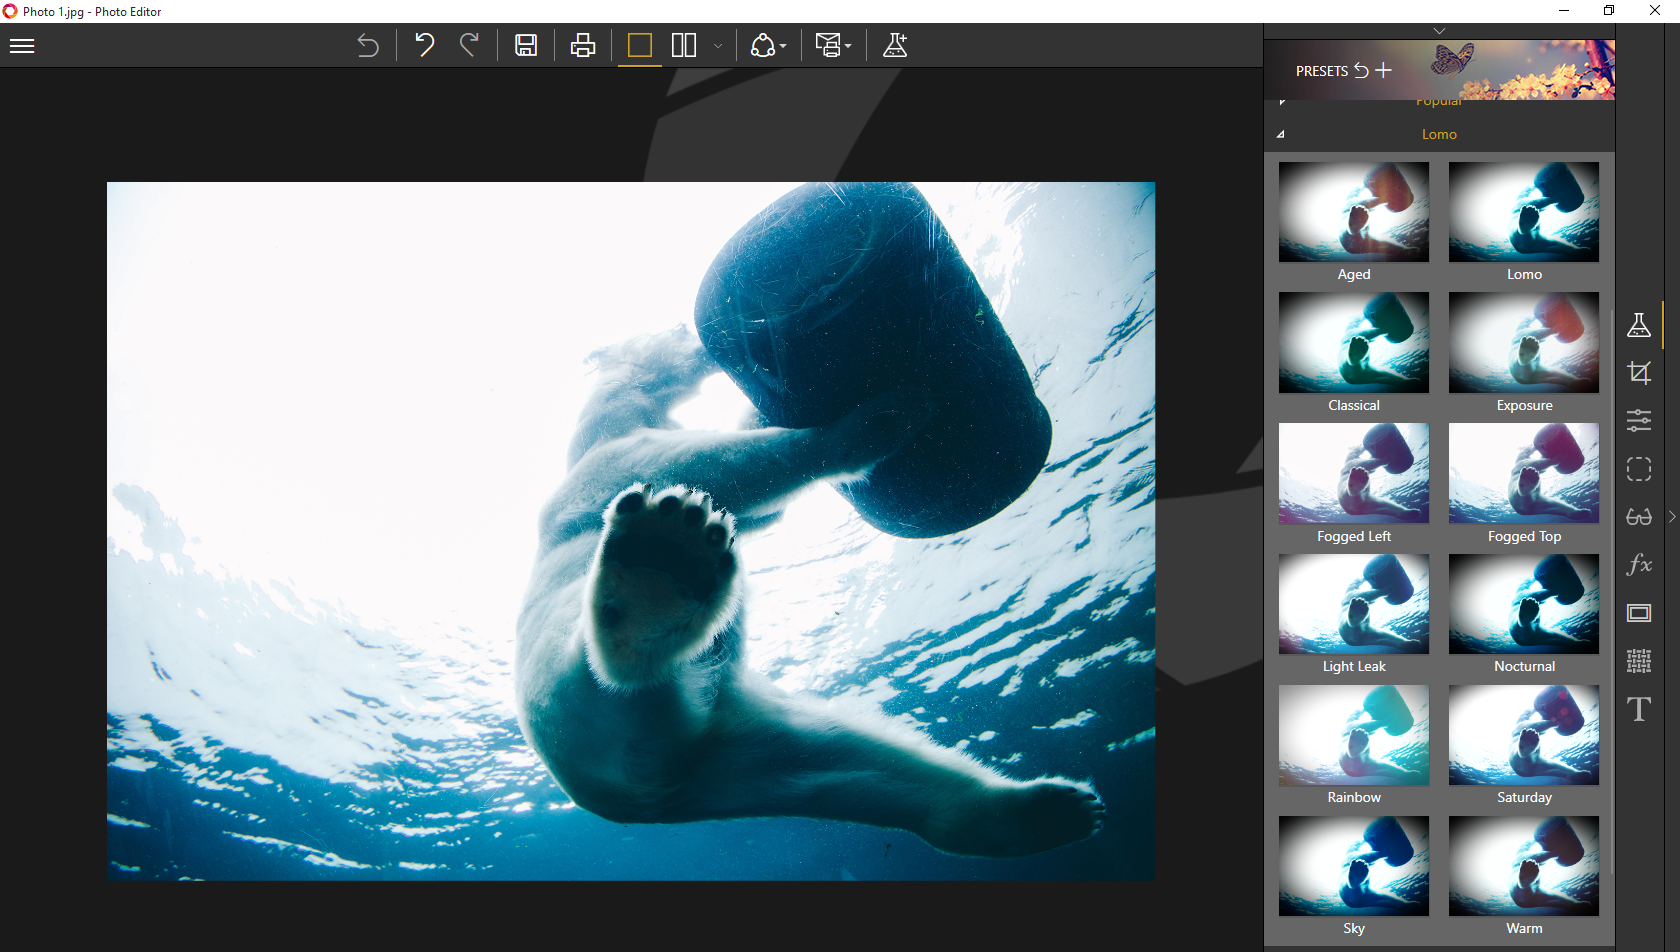Image resolution: width=1680 pixels, height=952 pixels.
Task: Click the 'PRESETS' panel title
Action: (1322, 71)
